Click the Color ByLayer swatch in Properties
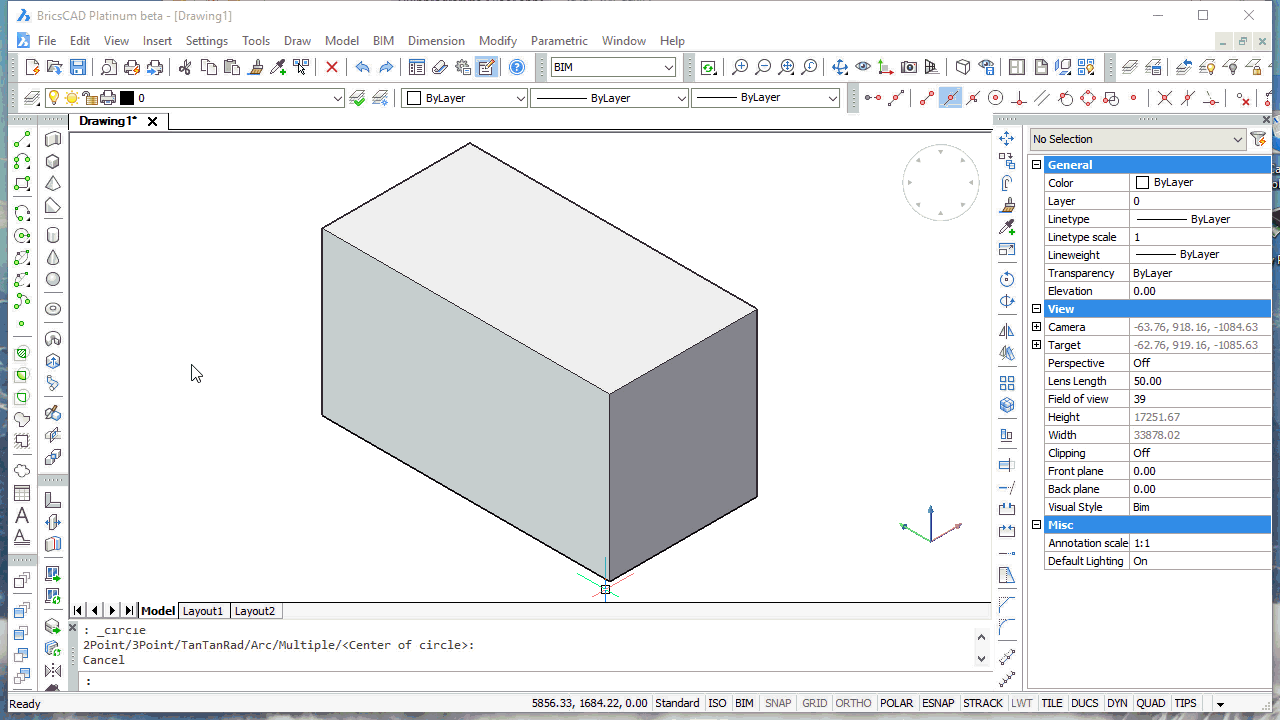 click(x=1142, y=183)
